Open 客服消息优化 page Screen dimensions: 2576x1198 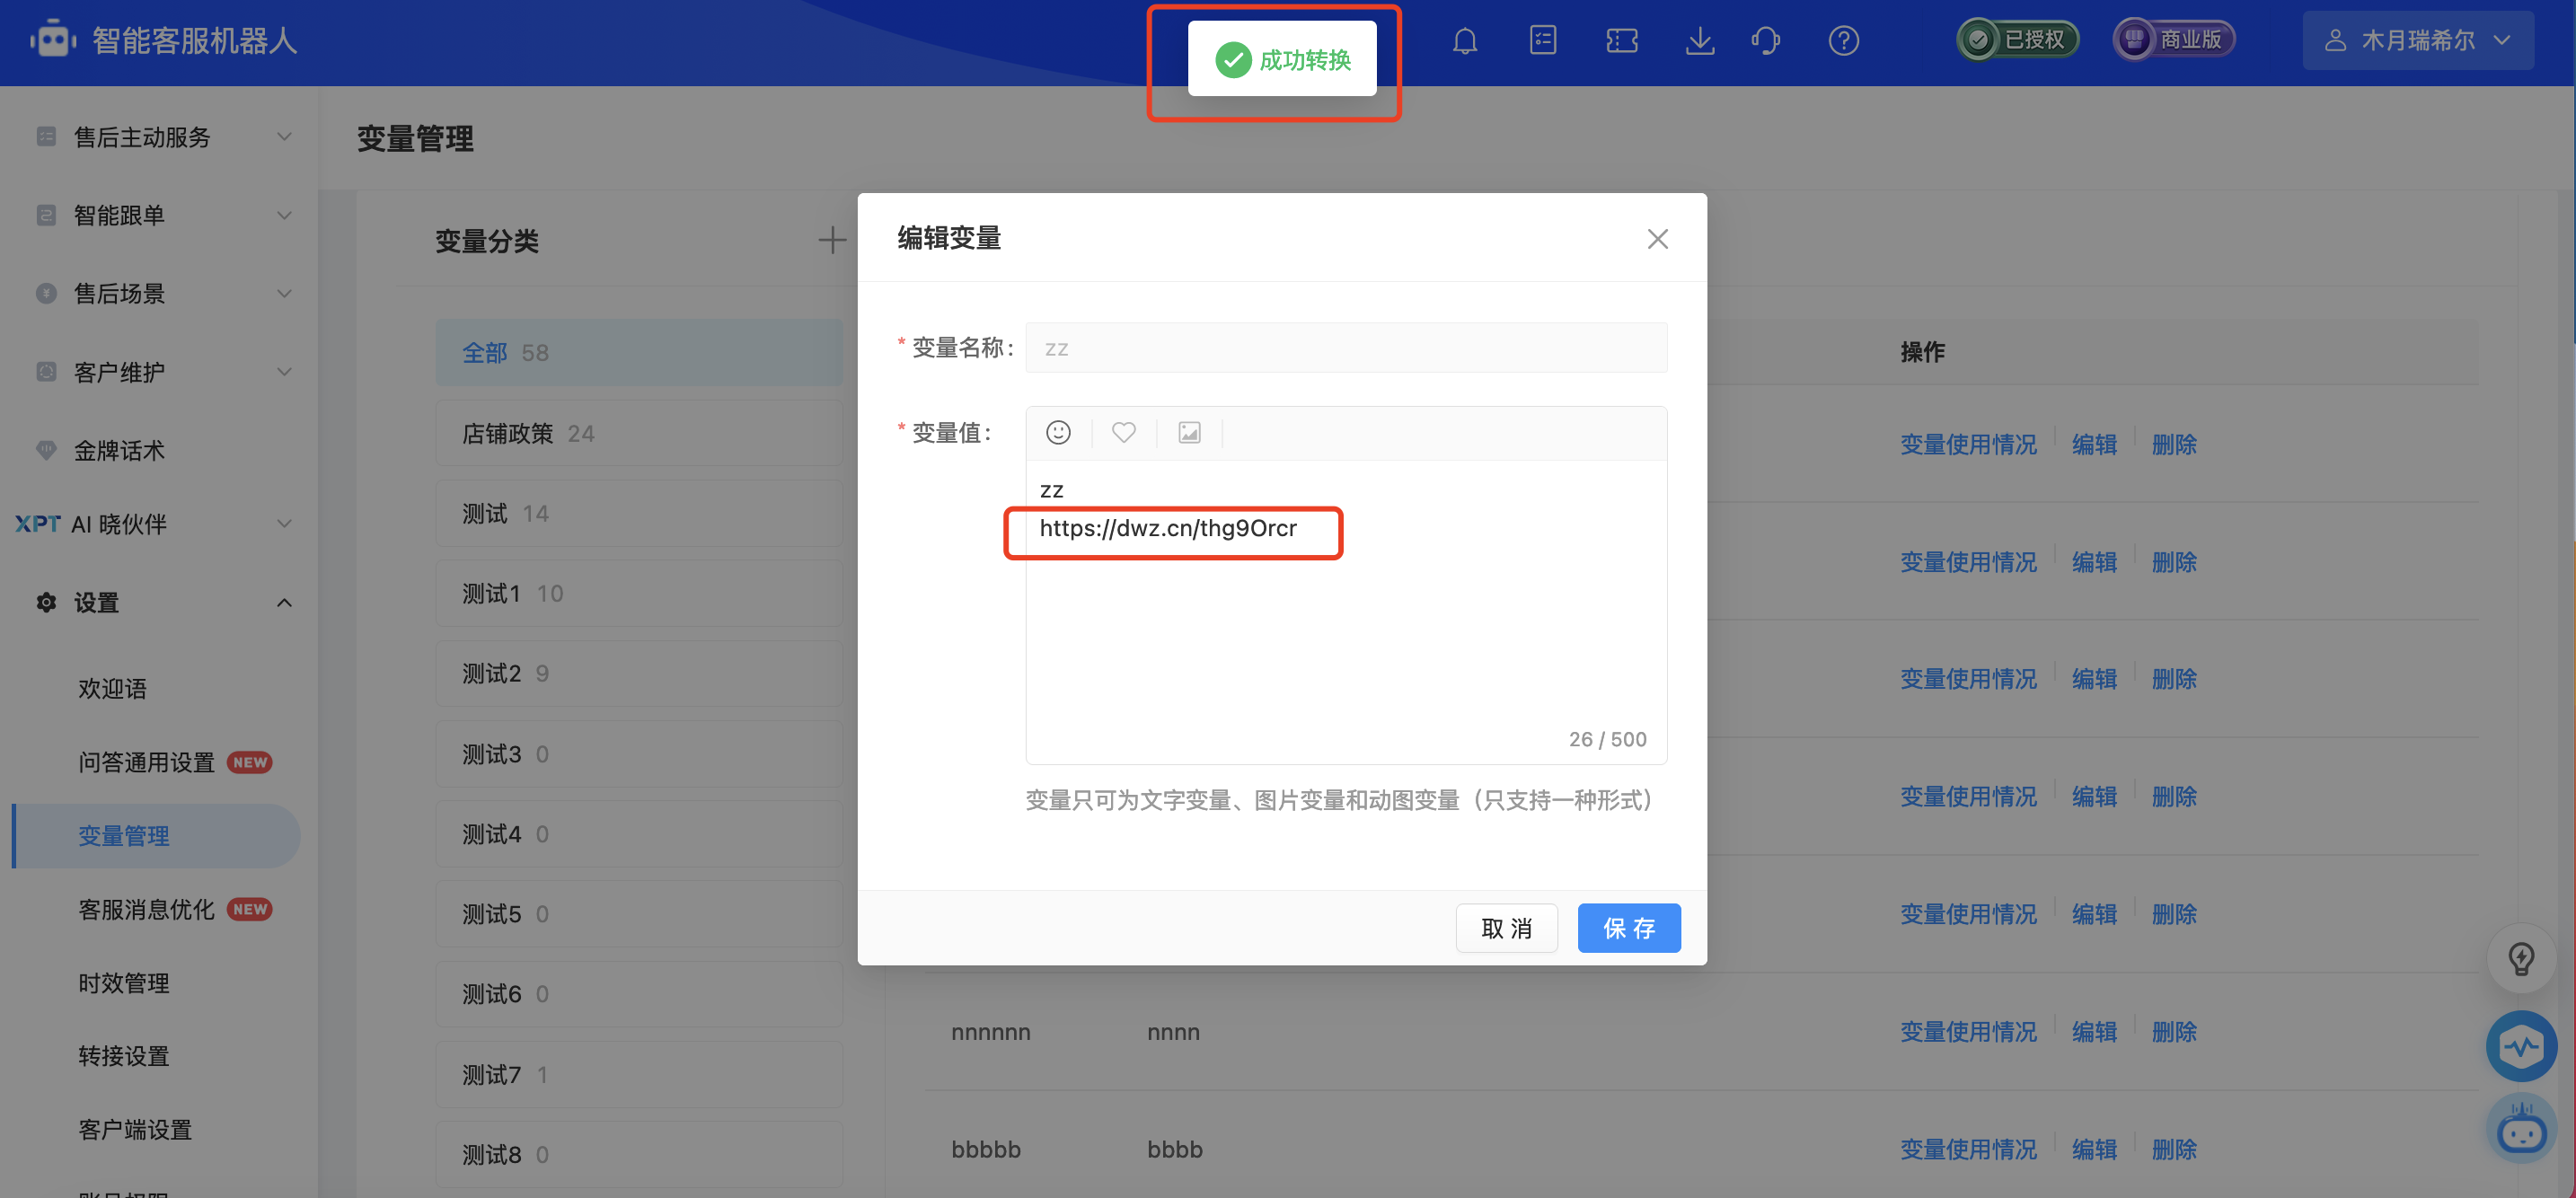[x=146, y=909]
